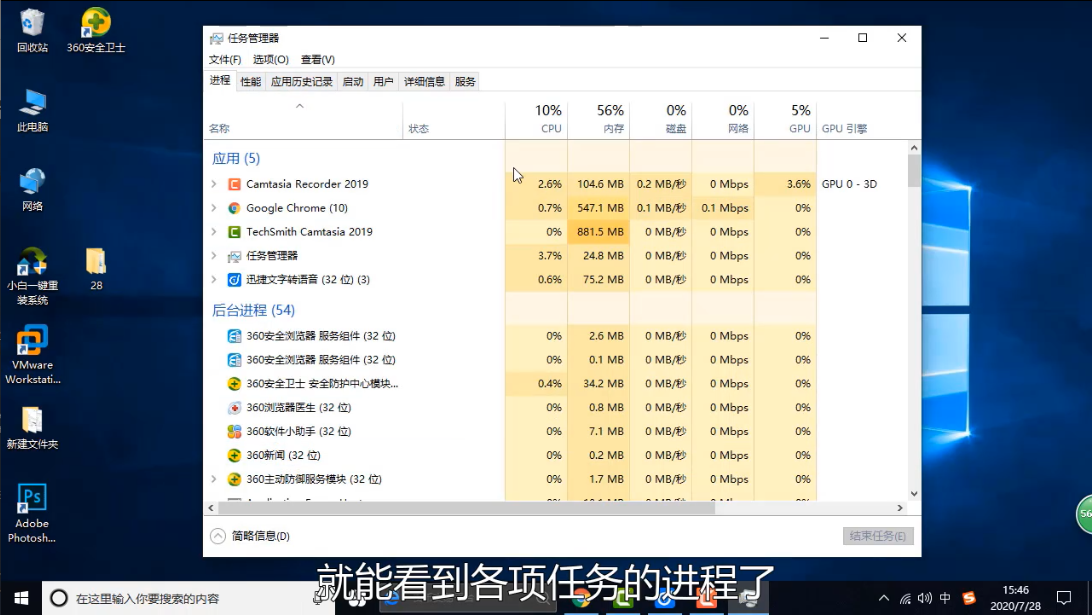Viewport: 1092px width, 615px height.
Task: Collapse to 简略信息 view
Action: (250, 536)
